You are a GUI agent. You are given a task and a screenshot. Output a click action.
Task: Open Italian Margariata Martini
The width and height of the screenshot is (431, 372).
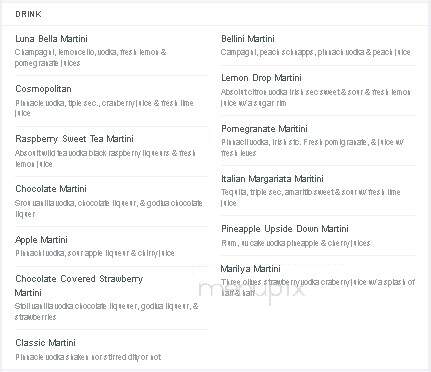[x=272, y=179]
